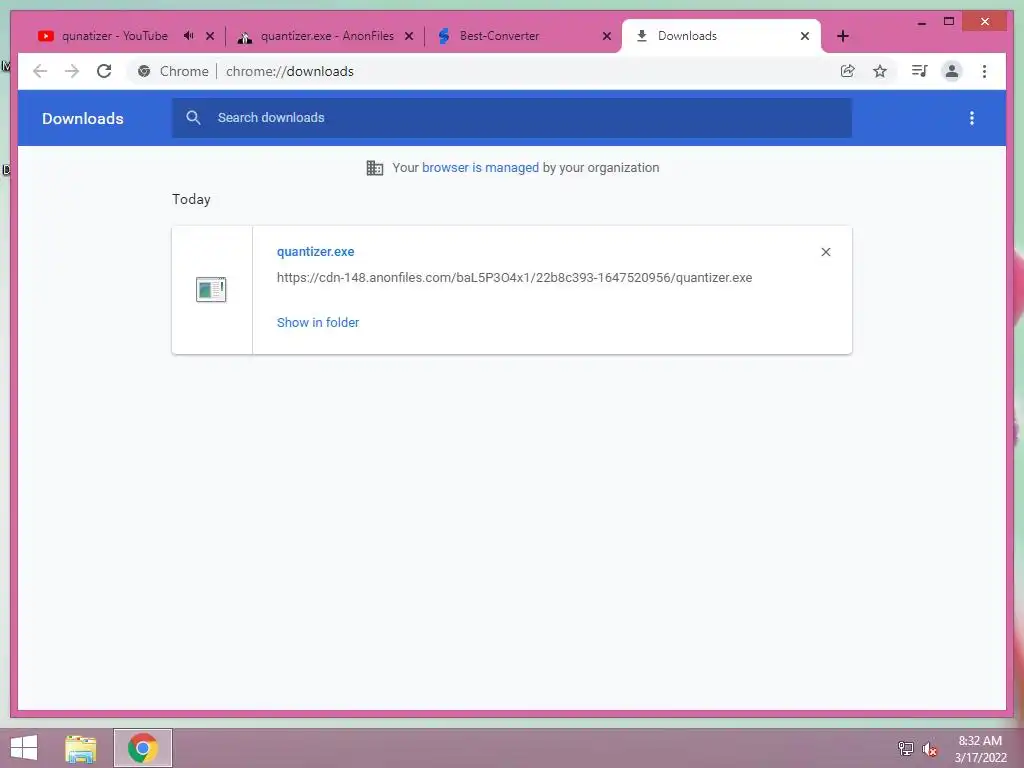
Task: Close the quantizer.exe - AnonFiles tab
Action: click(x=409, y=36)
